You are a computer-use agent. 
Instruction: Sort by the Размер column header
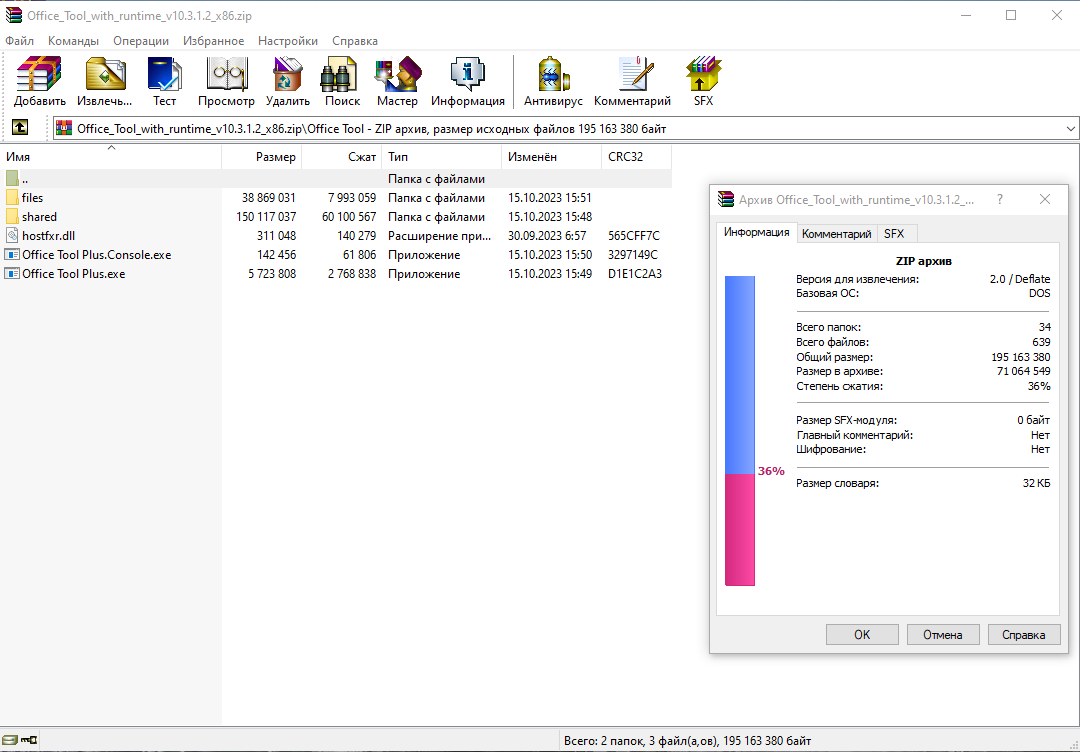[x=261, y=157]
